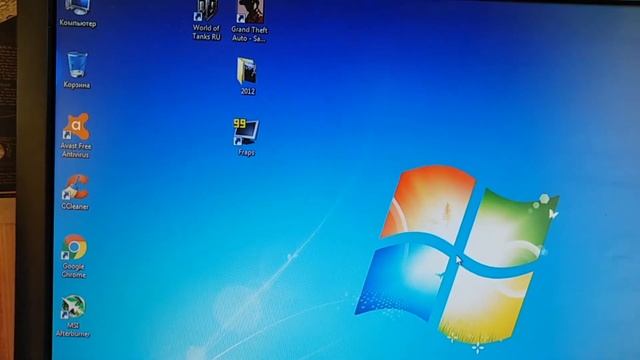The width and height of the screenshot is (640, 360).
Task: Click the 'Google Chrome' label text
Action: tap(74, 271)
